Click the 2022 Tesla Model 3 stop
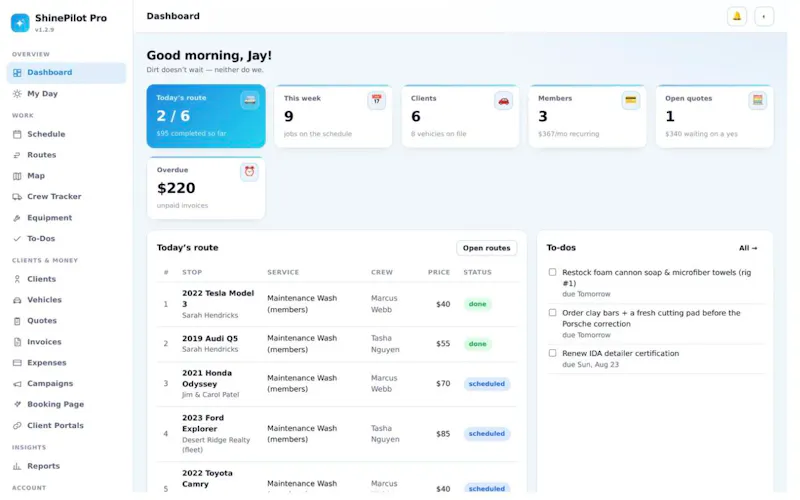Image resolution: width=800 pixels, height=500 pixels. click(218, 298)
